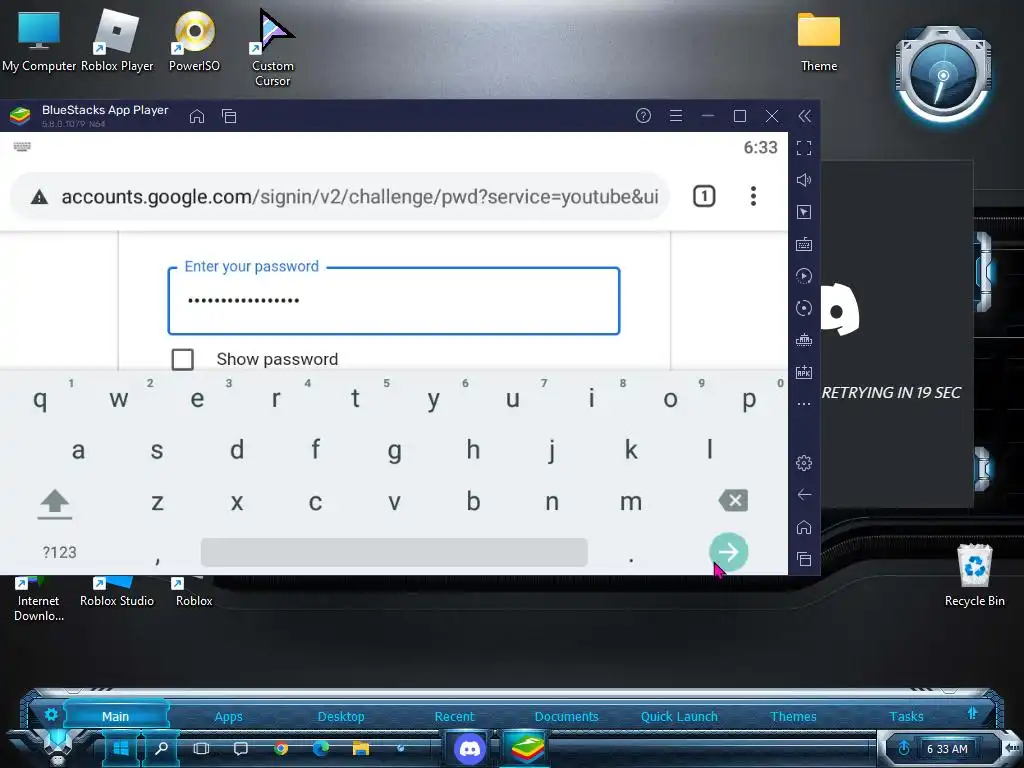The image size is (1024, 768).
Task: Select the Recycle Bin desktop icon
Action: pyautogui.click(x=974, y=576)
